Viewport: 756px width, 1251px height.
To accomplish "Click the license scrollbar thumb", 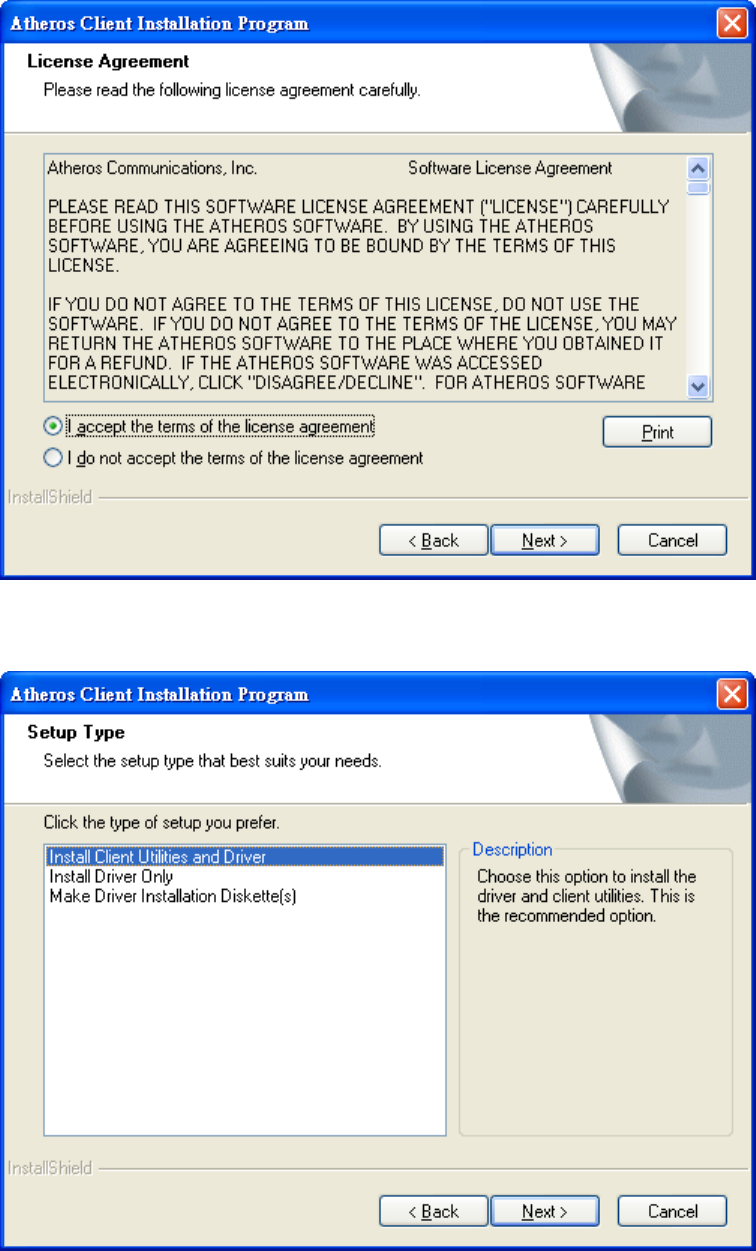I will click(x=699, y=186).
